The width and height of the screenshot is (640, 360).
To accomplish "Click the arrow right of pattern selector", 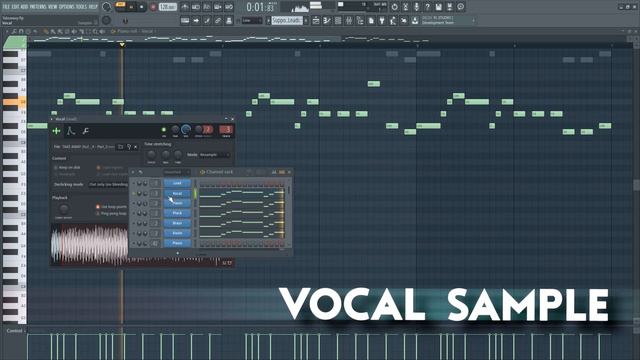I will click(x=306, y=20).
